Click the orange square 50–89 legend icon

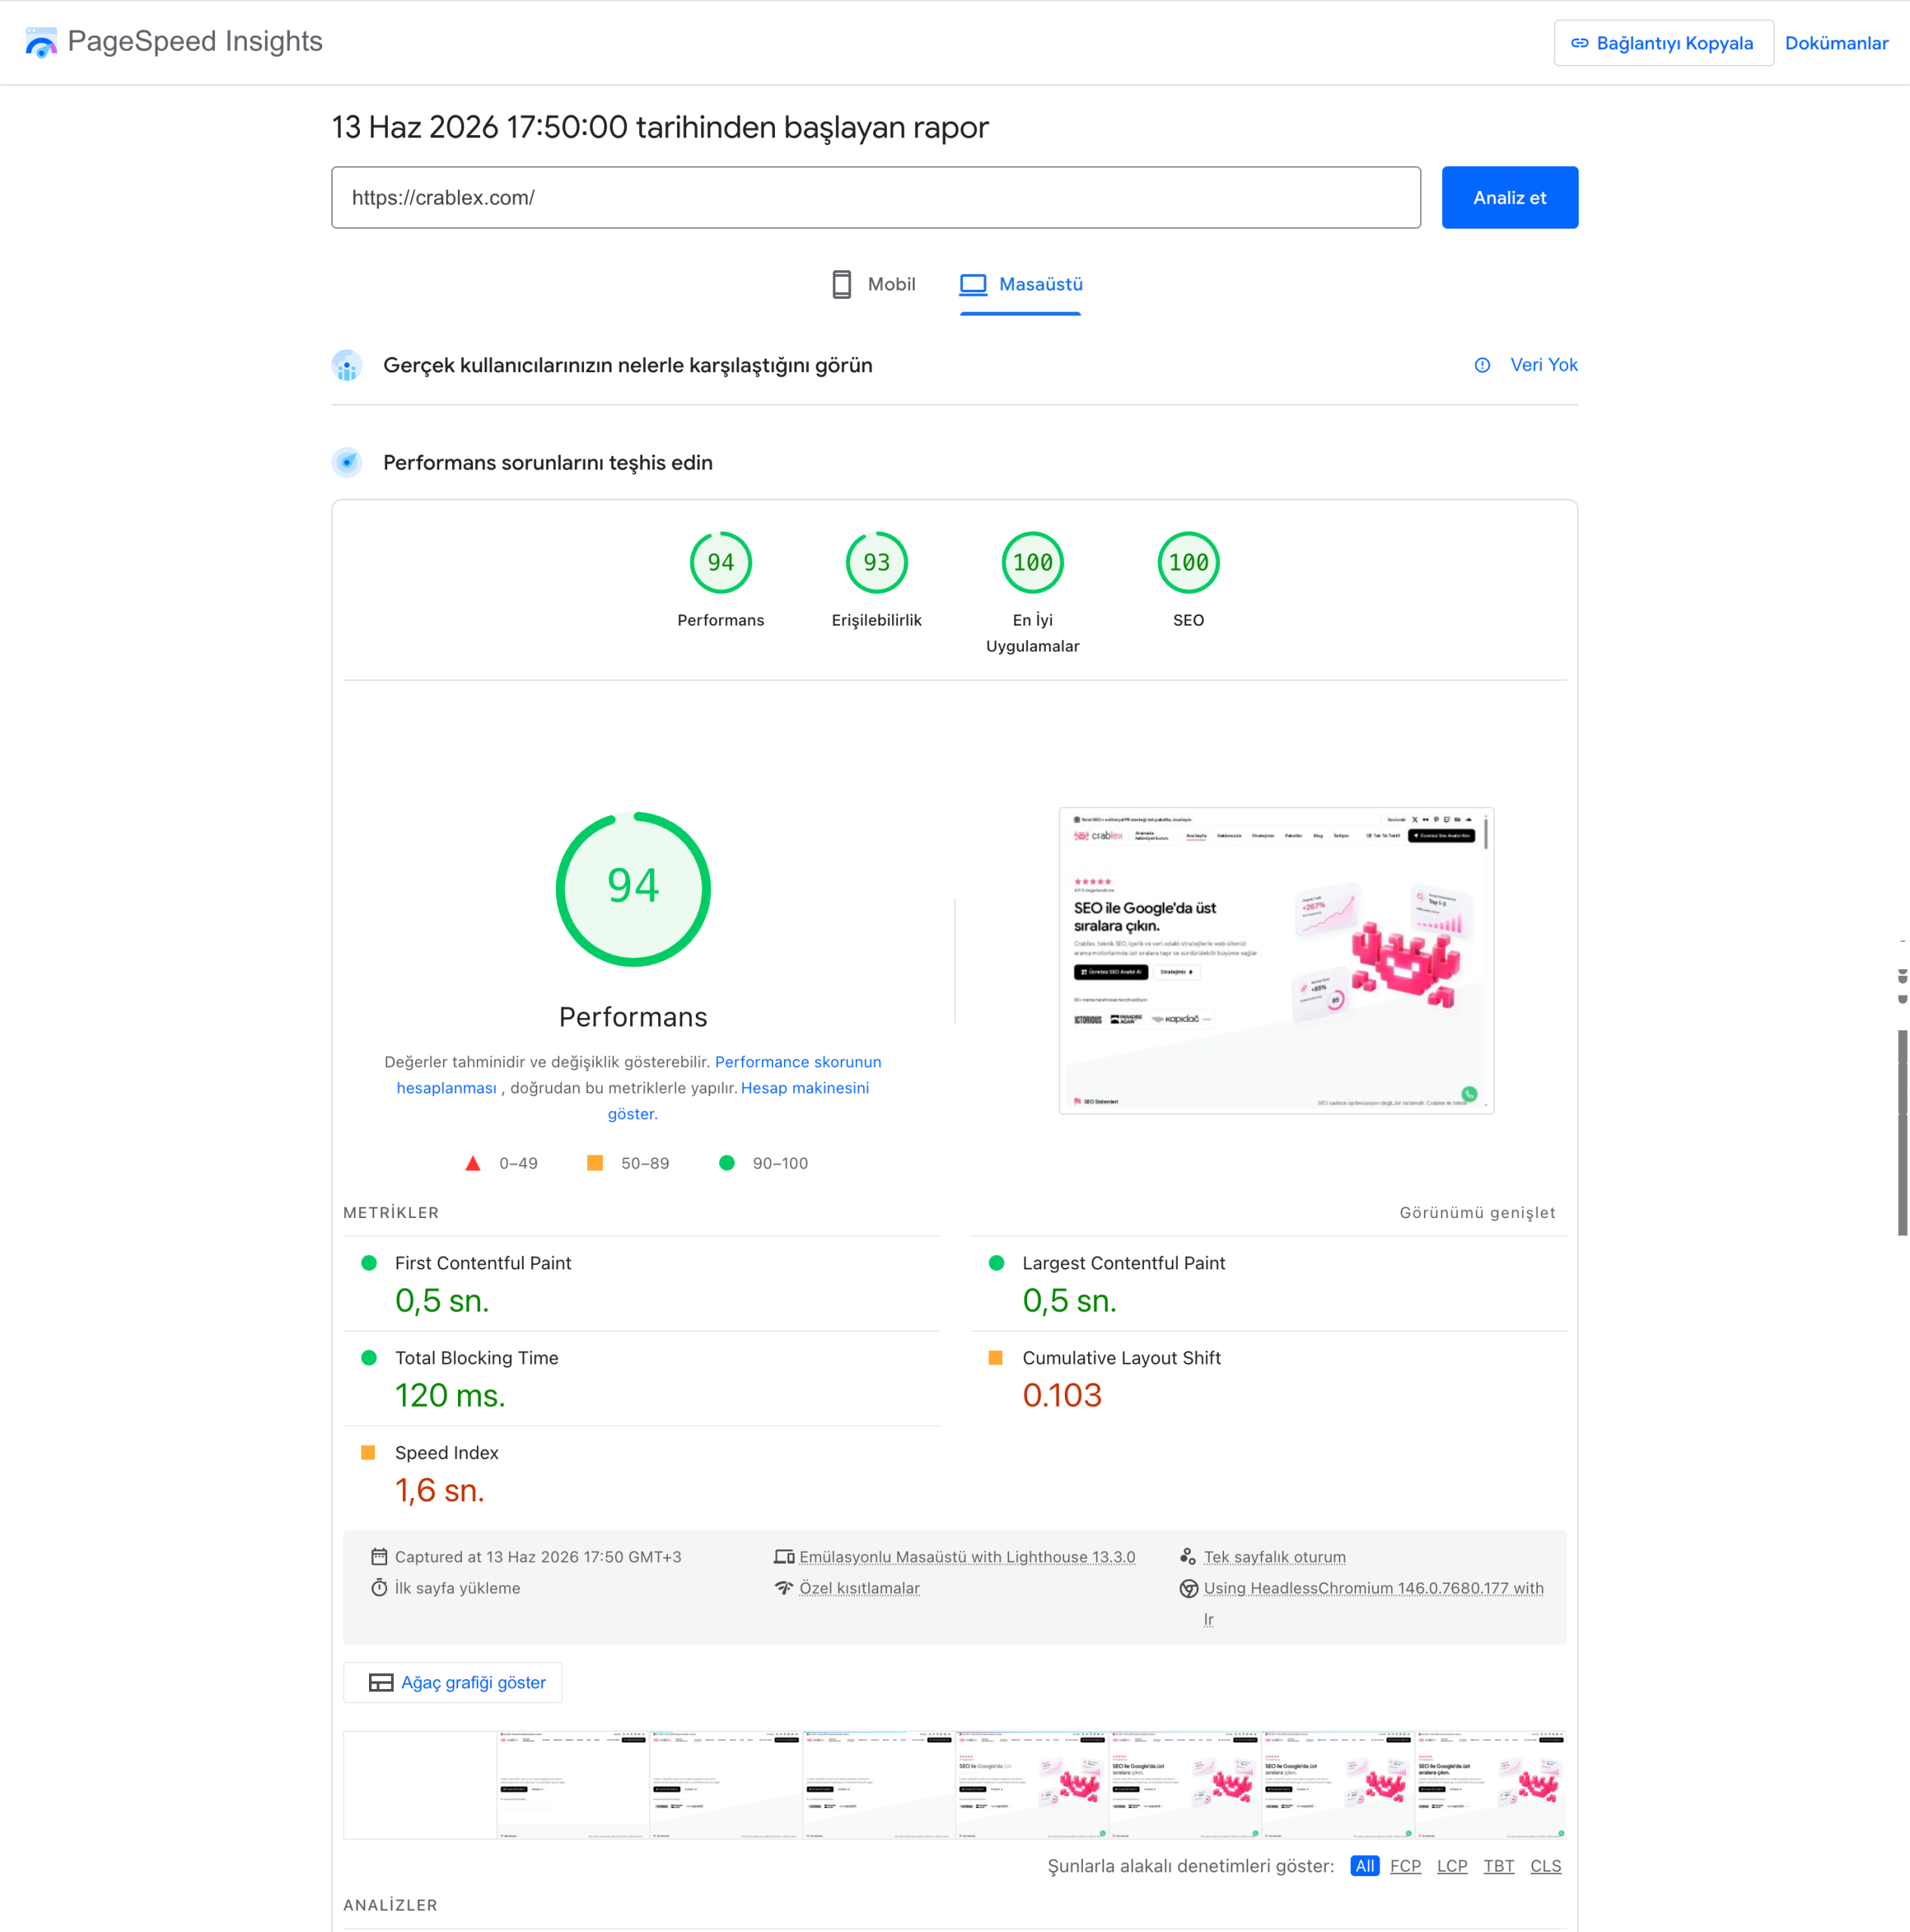click(595, 1162)
